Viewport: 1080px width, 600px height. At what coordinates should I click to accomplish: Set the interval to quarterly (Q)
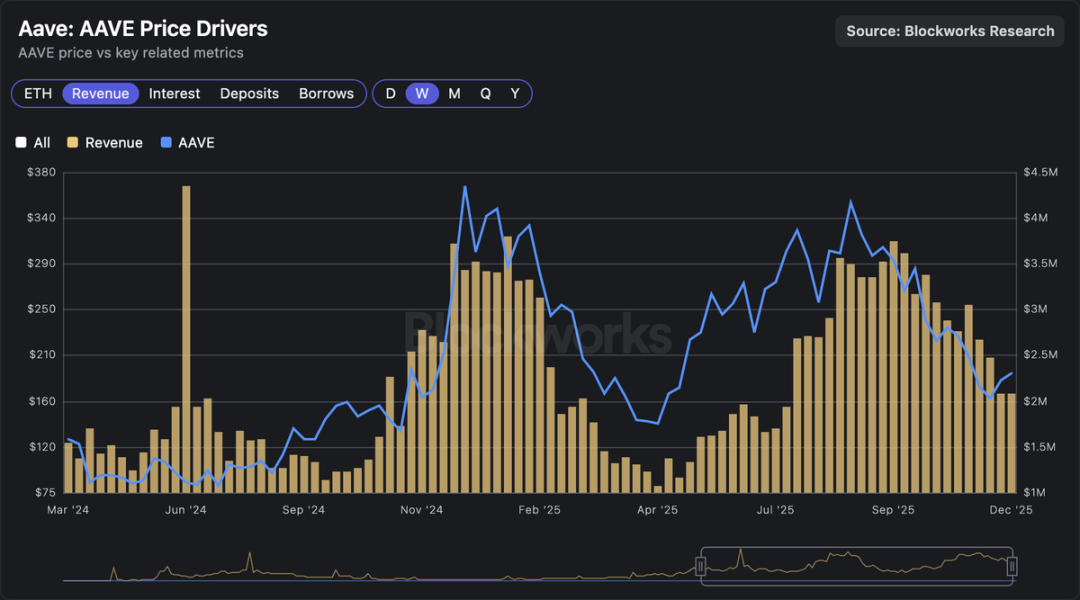pos(485,93)
